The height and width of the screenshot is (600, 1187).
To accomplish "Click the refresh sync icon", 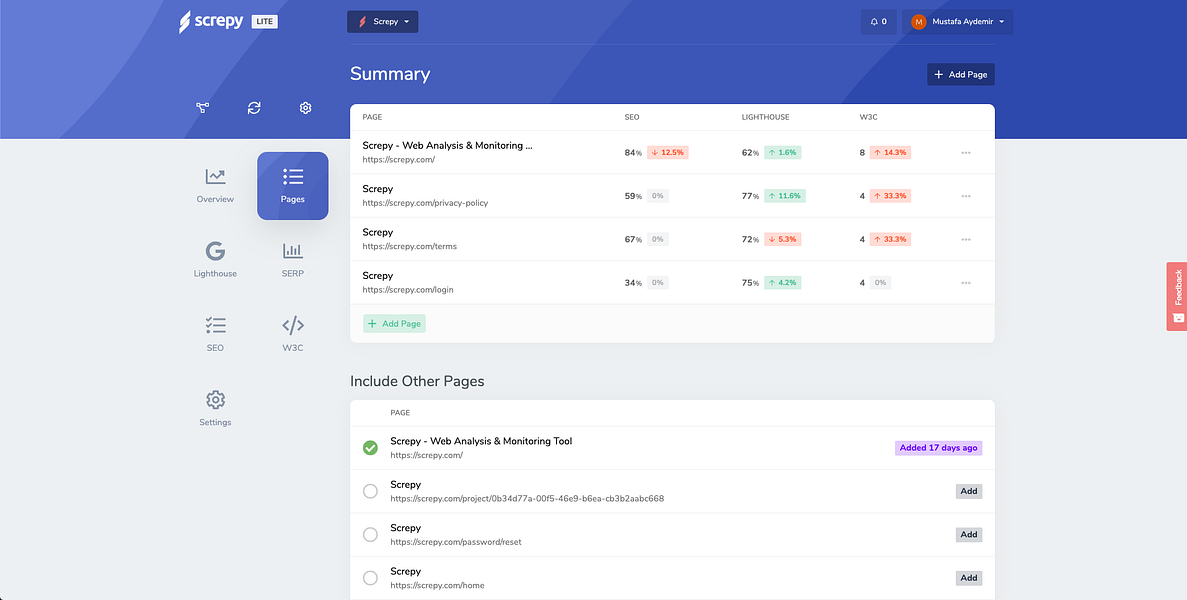I will click(254, 108).
